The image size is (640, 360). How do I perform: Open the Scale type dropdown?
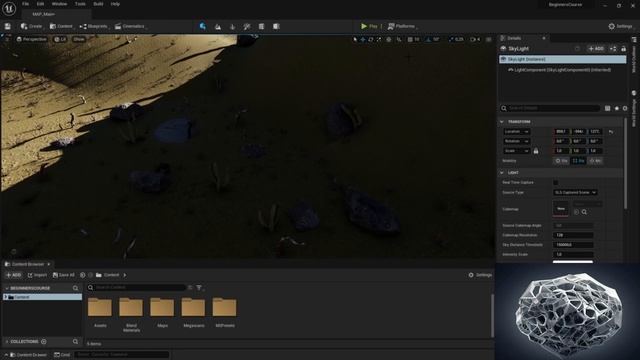pos(516,151)
